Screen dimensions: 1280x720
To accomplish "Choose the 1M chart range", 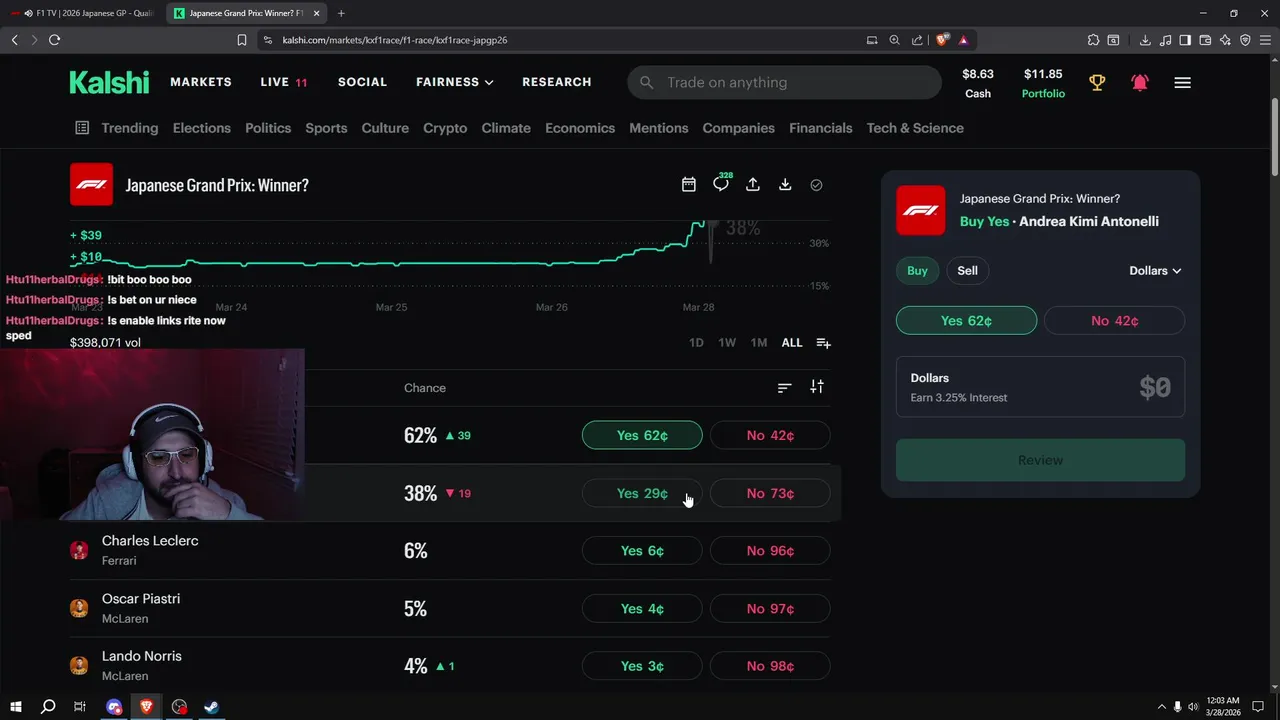I will tap(759, 343).
